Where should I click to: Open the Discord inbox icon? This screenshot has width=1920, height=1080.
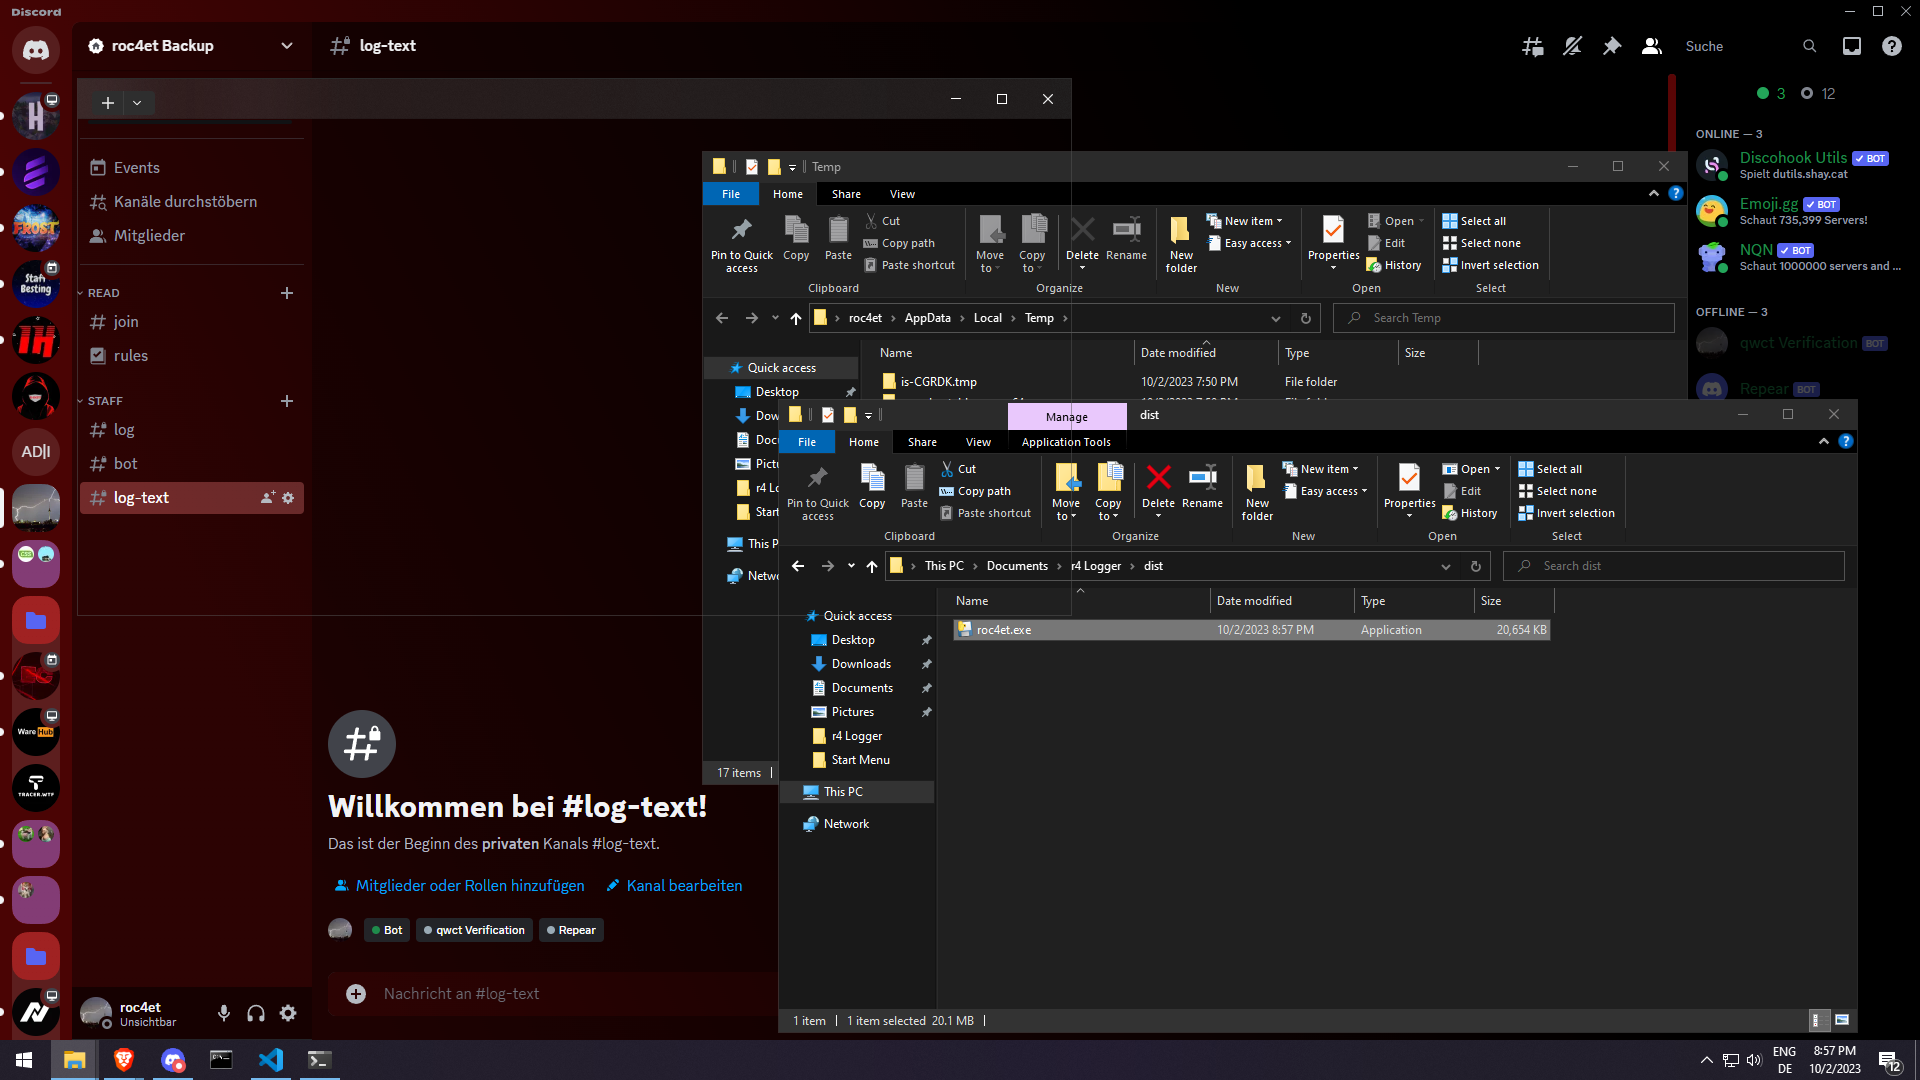pyautogui.click(x=1852, y=46)
